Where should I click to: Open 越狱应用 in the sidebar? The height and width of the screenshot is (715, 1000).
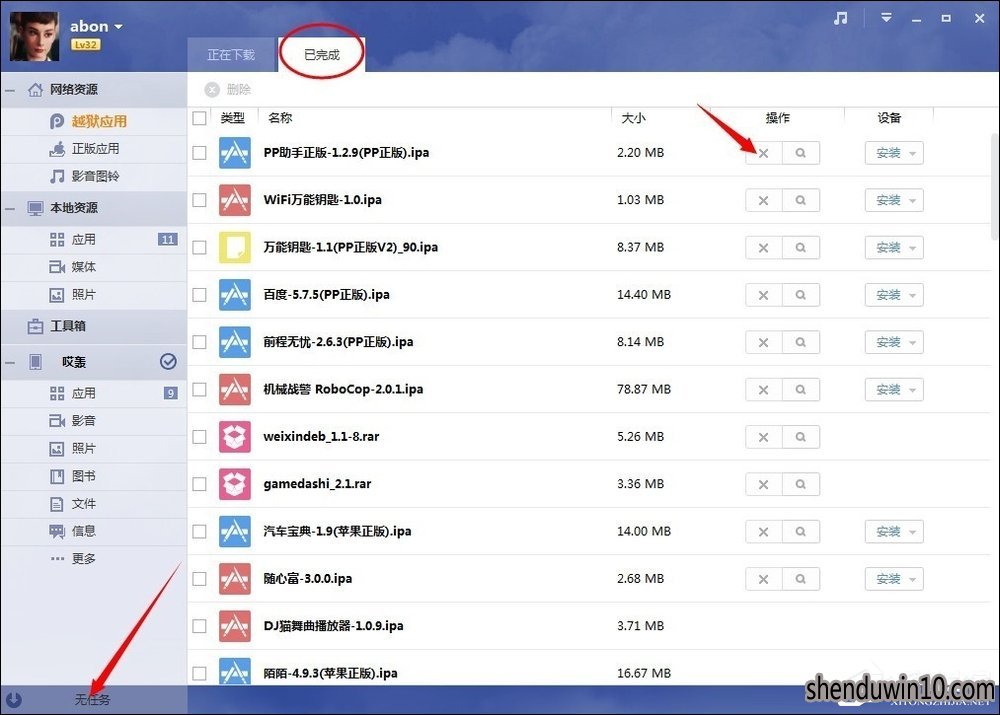[x=94, y=121]
